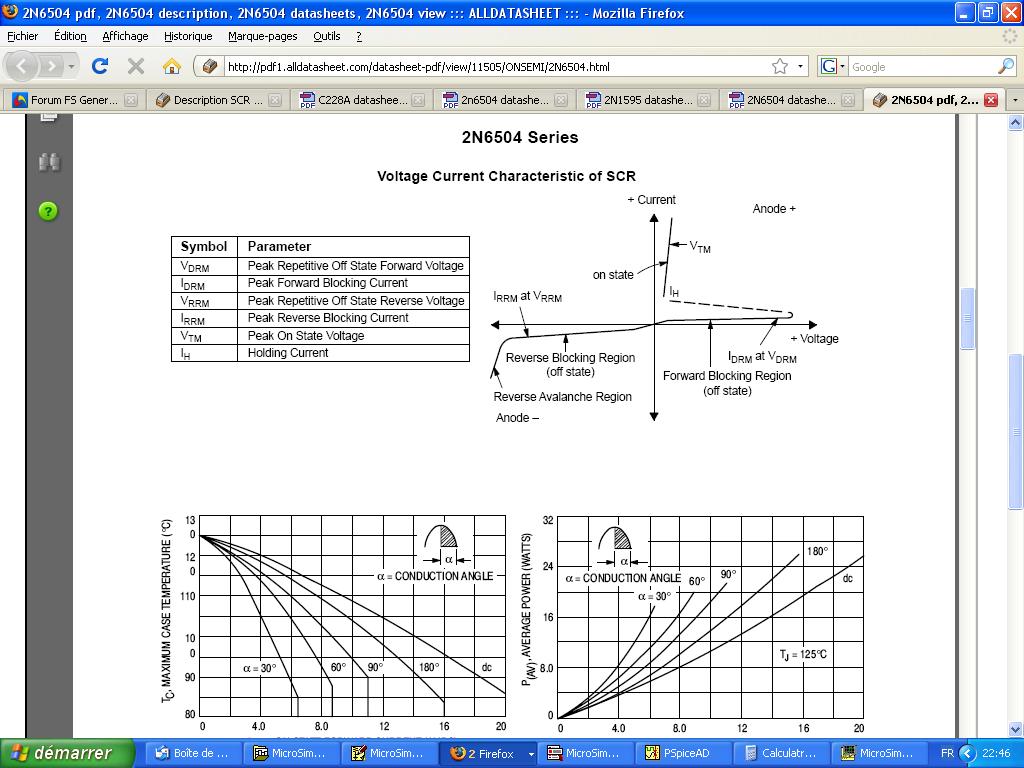Click 'Peak Repetitive Off State Forward Voltage' cell
The image size is (1024, 768).
354,266
